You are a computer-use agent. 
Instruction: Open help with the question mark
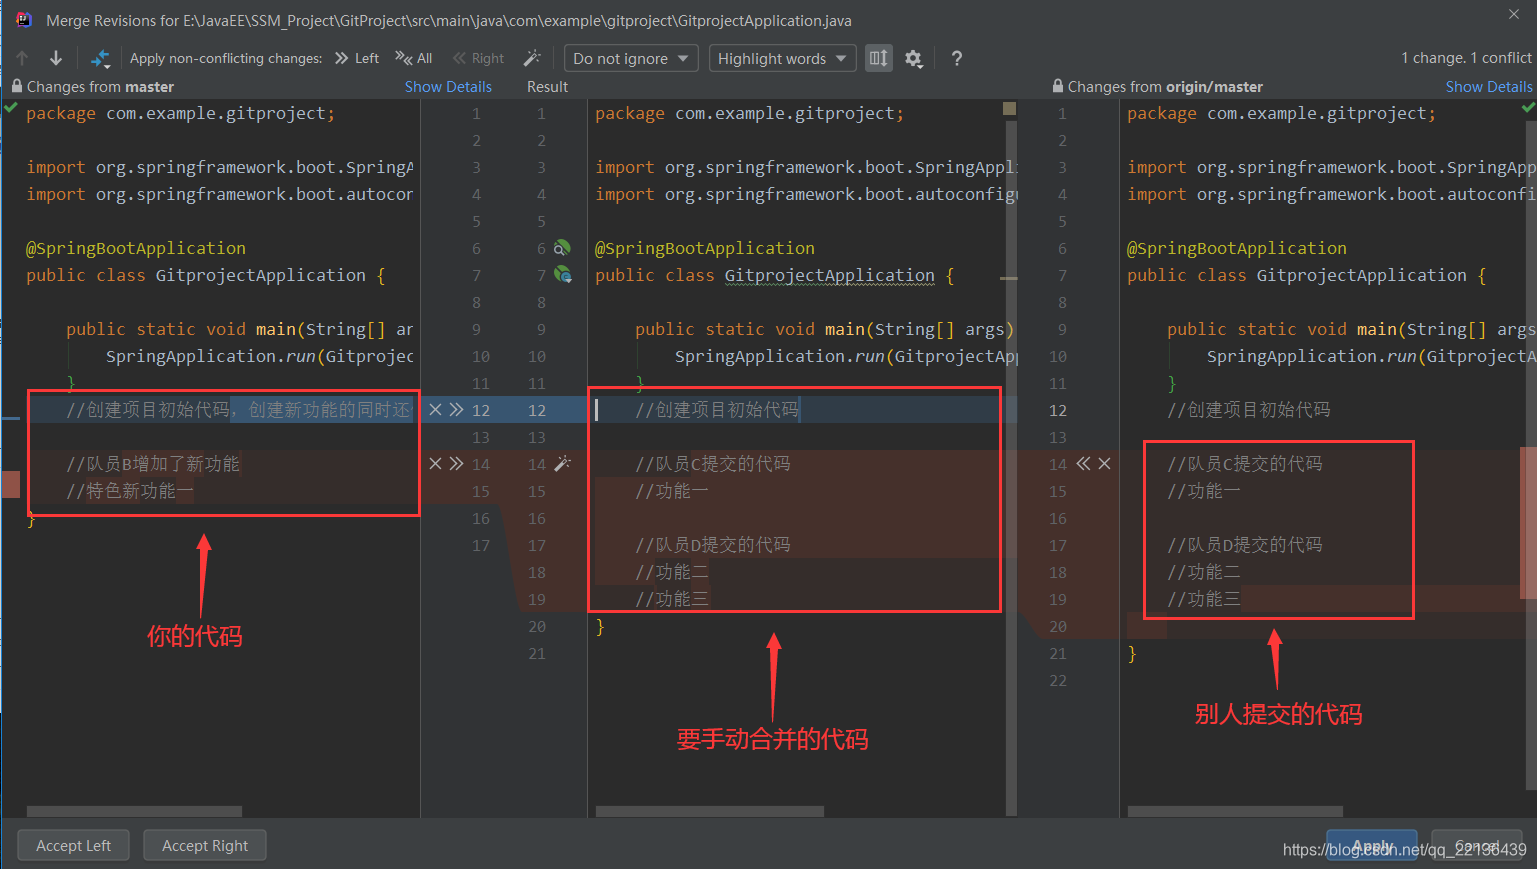(957, 58)
